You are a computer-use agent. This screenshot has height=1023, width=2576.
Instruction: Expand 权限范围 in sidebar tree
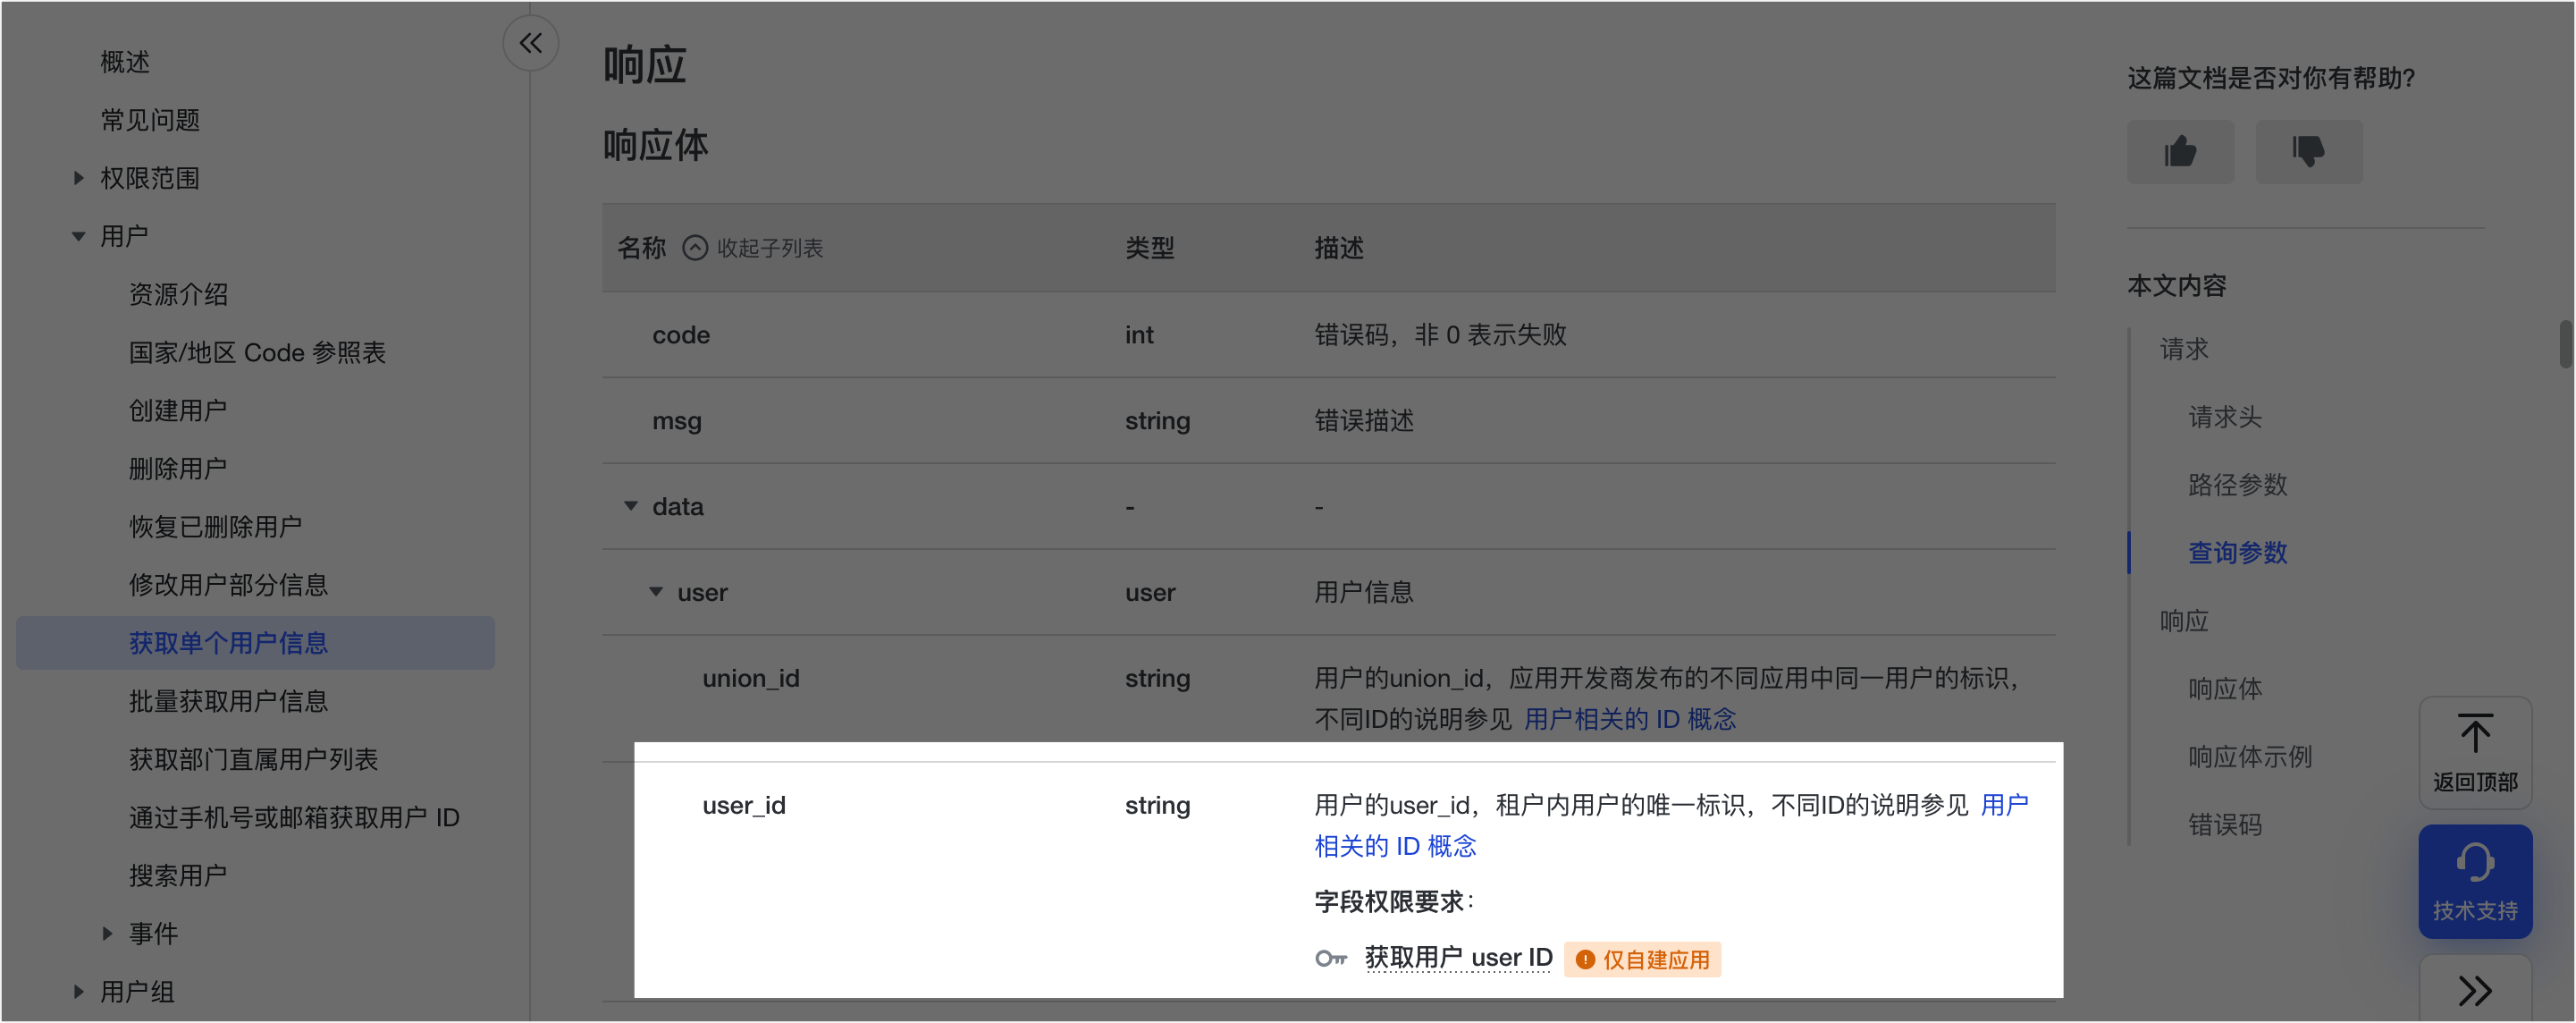coord(79,178)
